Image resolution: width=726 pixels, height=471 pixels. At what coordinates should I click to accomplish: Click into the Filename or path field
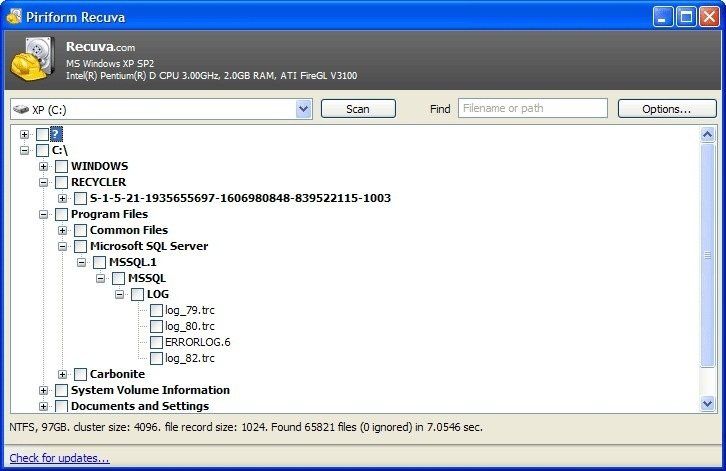pyautogui.click(x=532, y=108)
